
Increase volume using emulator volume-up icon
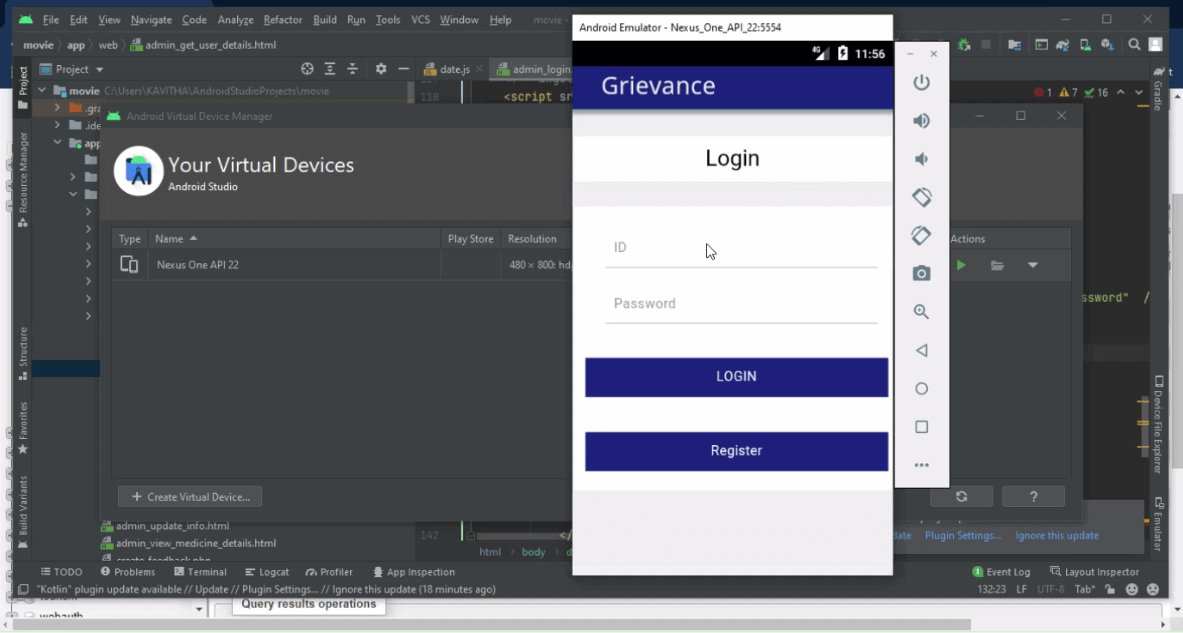click(x=921, y=120)
